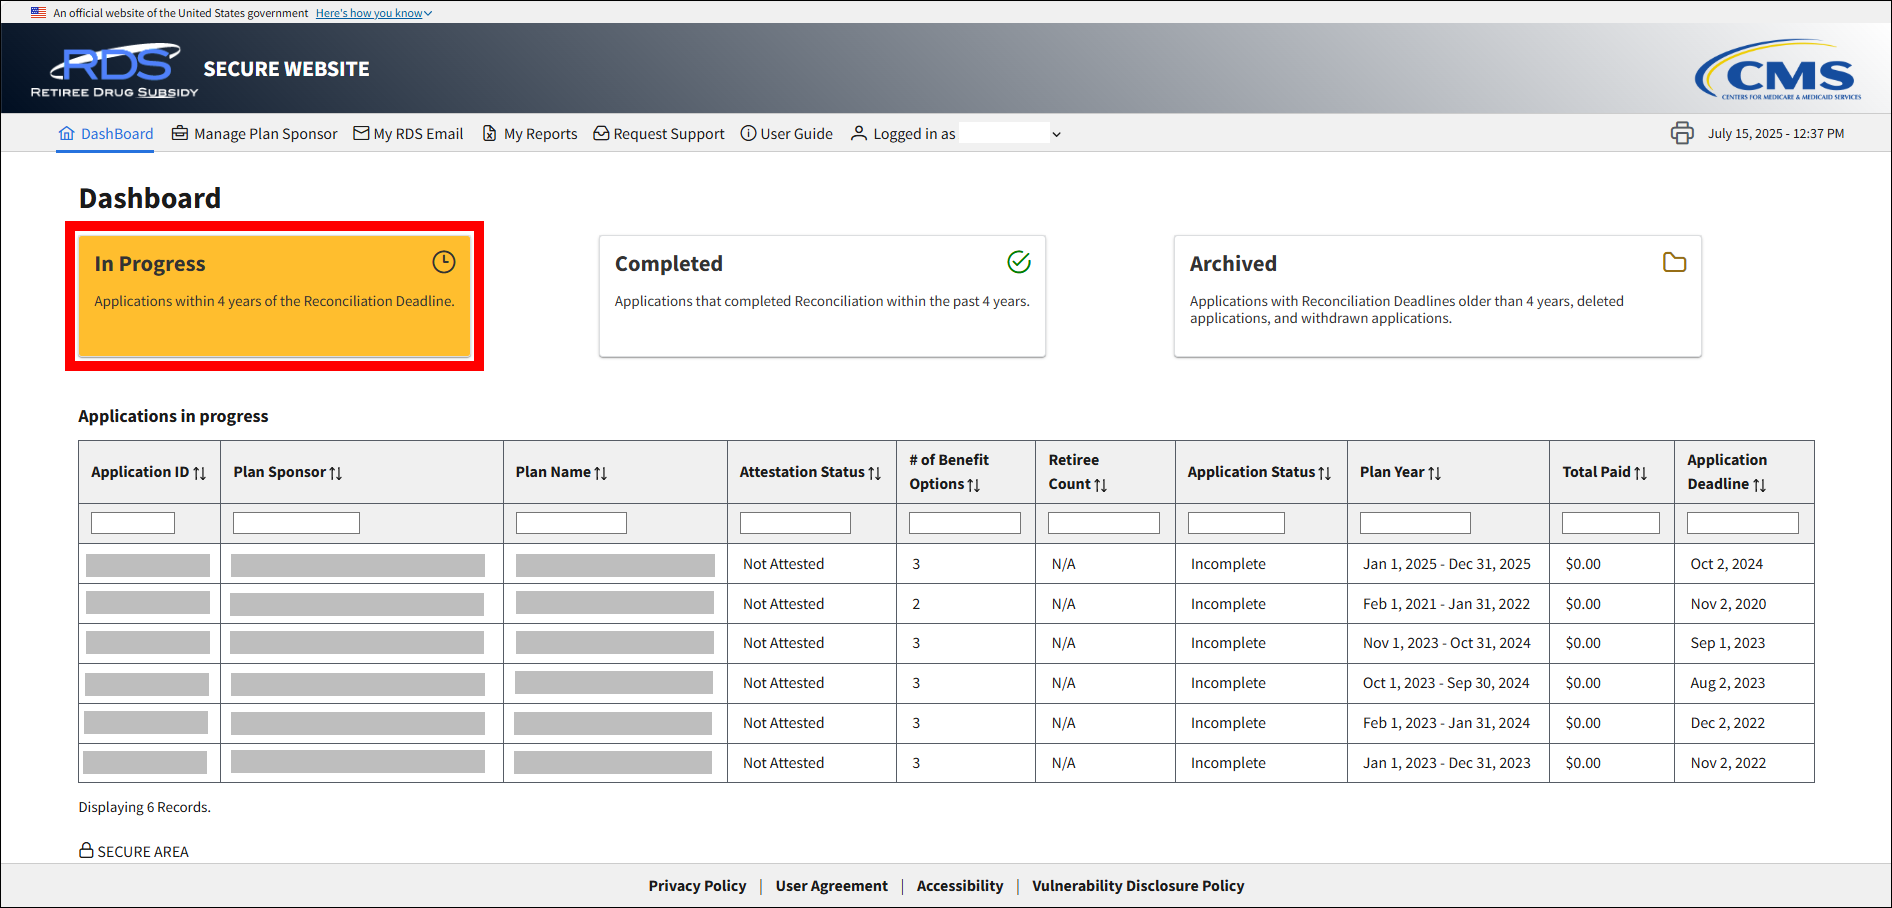Sort by Application Deadline arrows icon
This screenshot has height=908, width=1892.
[x=1760, y=485]
